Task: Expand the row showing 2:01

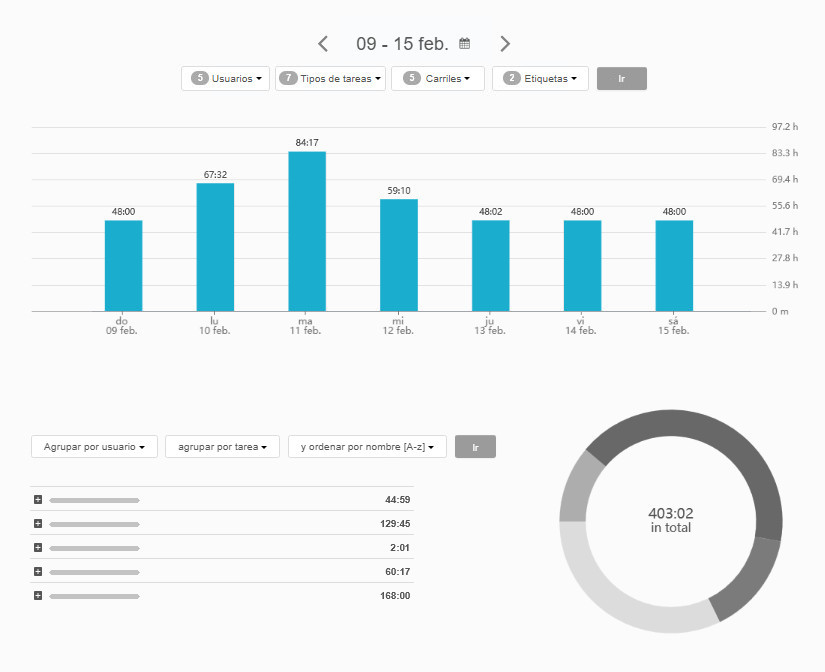Action: (x=38, y=548)
